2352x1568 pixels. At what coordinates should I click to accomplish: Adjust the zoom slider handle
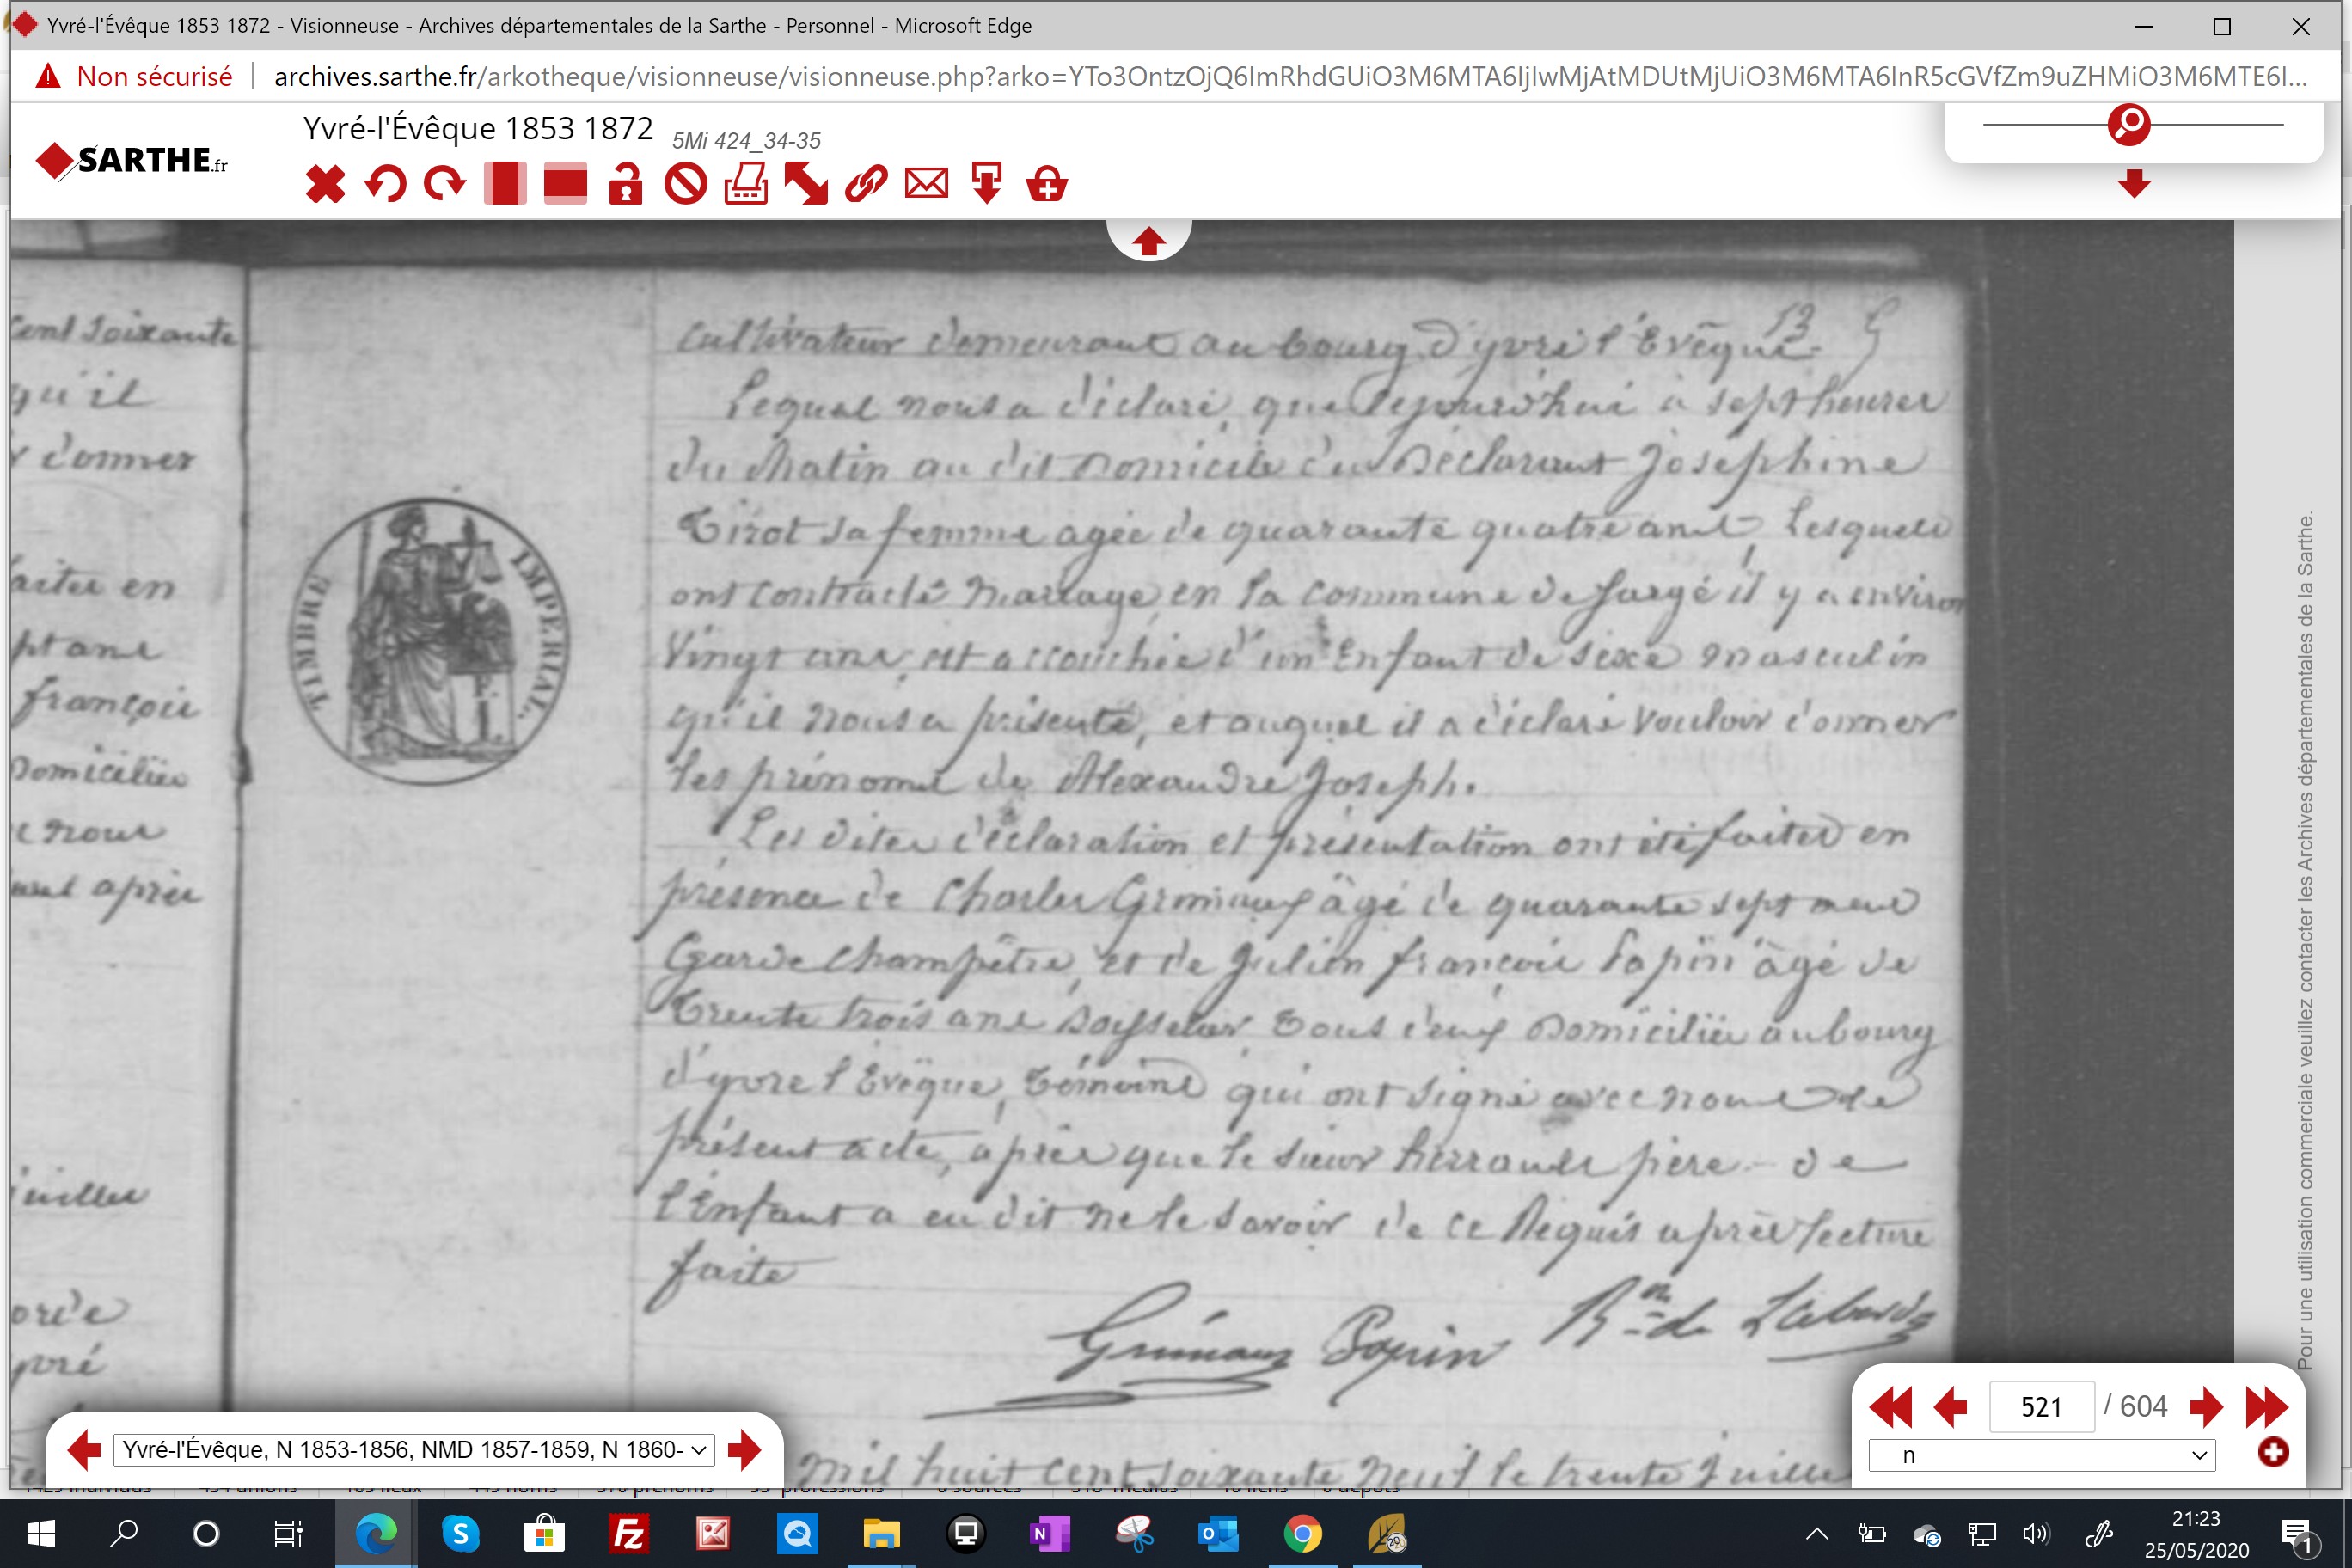(2129, 124)
